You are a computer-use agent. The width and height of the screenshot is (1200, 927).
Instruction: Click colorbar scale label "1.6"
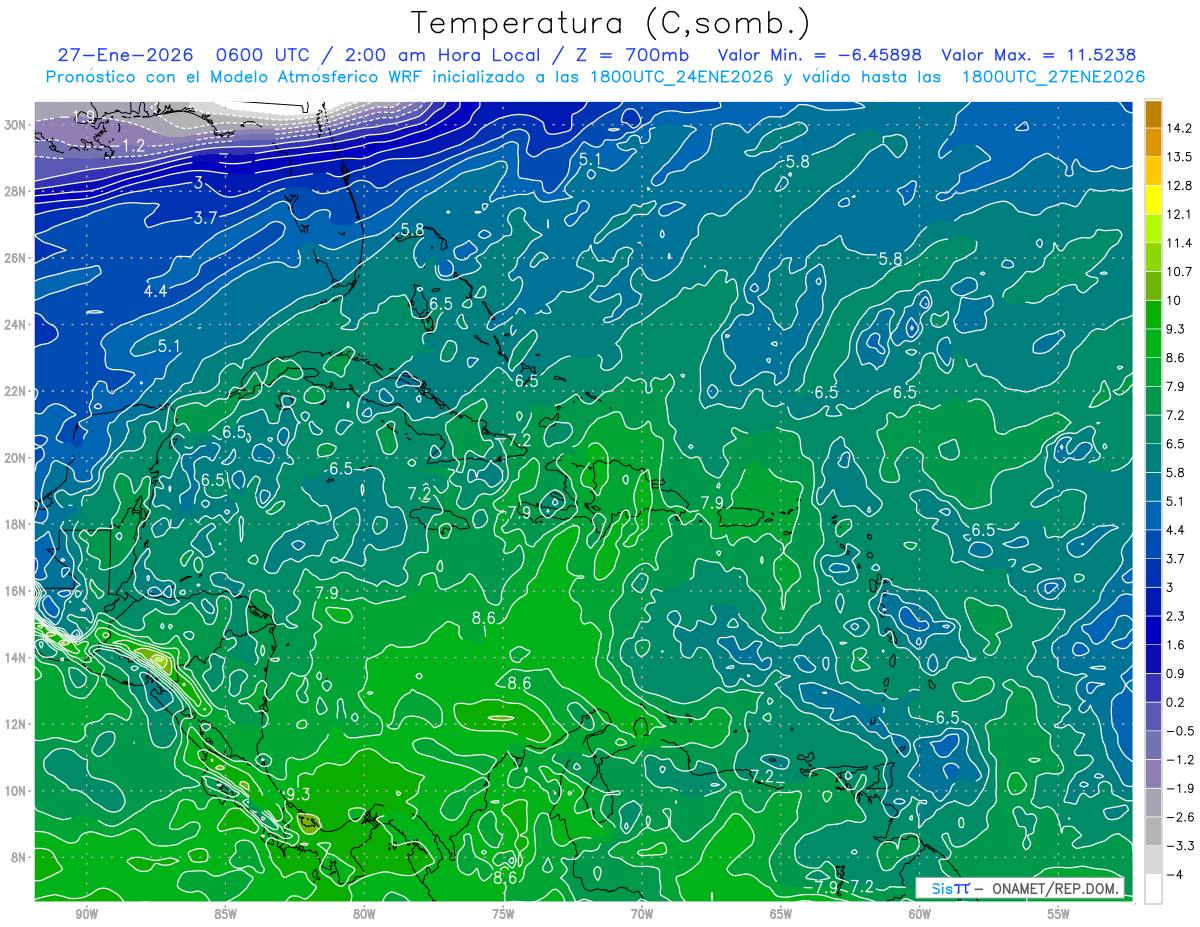coord(1175,645)
